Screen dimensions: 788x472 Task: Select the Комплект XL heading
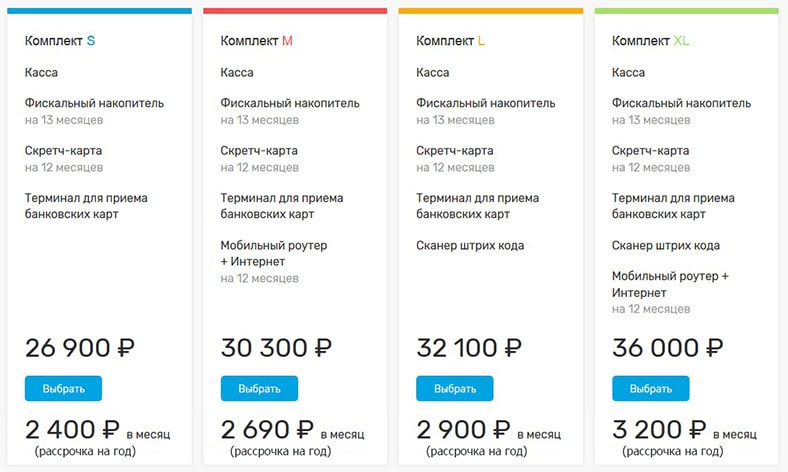click(x=650, y=41)
